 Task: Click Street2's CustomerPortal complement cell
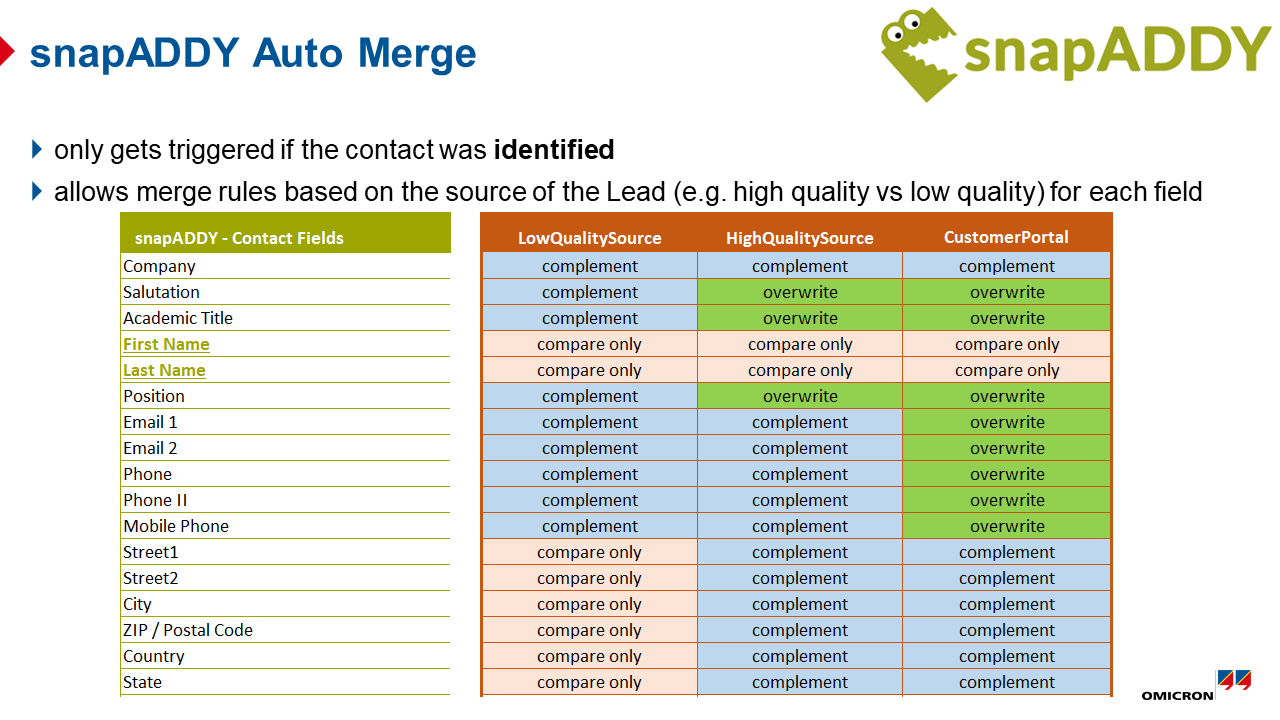(x=1007, y=578)
